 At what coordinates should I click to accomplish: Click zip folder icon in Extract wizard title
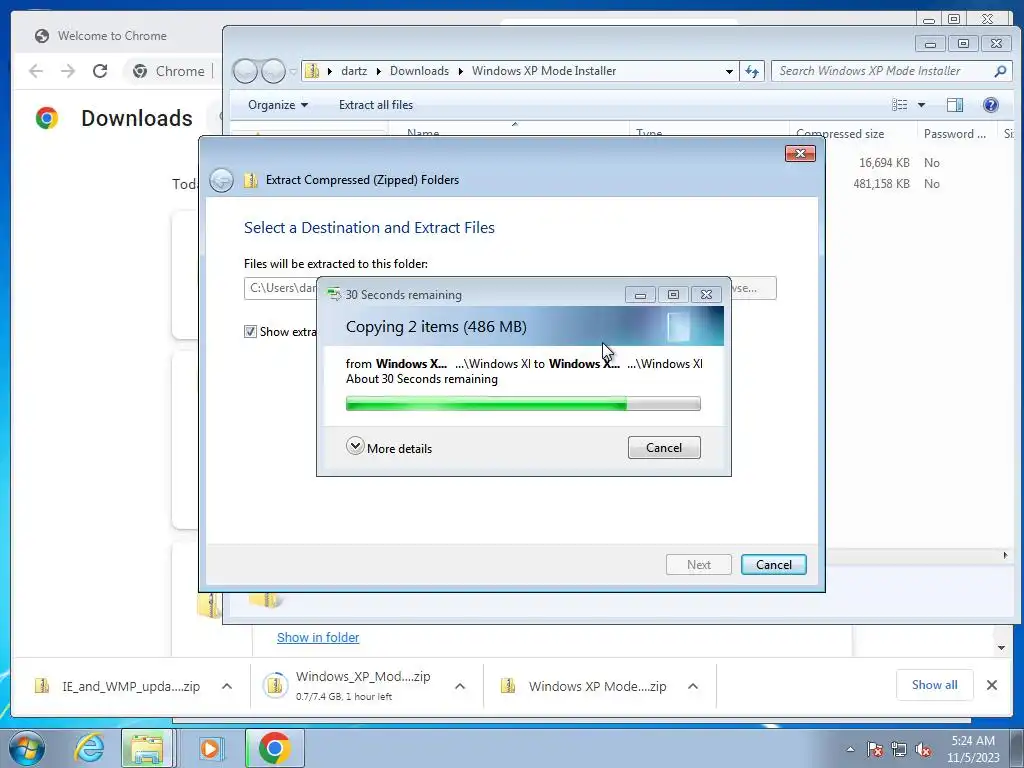(x=251, y=180)
